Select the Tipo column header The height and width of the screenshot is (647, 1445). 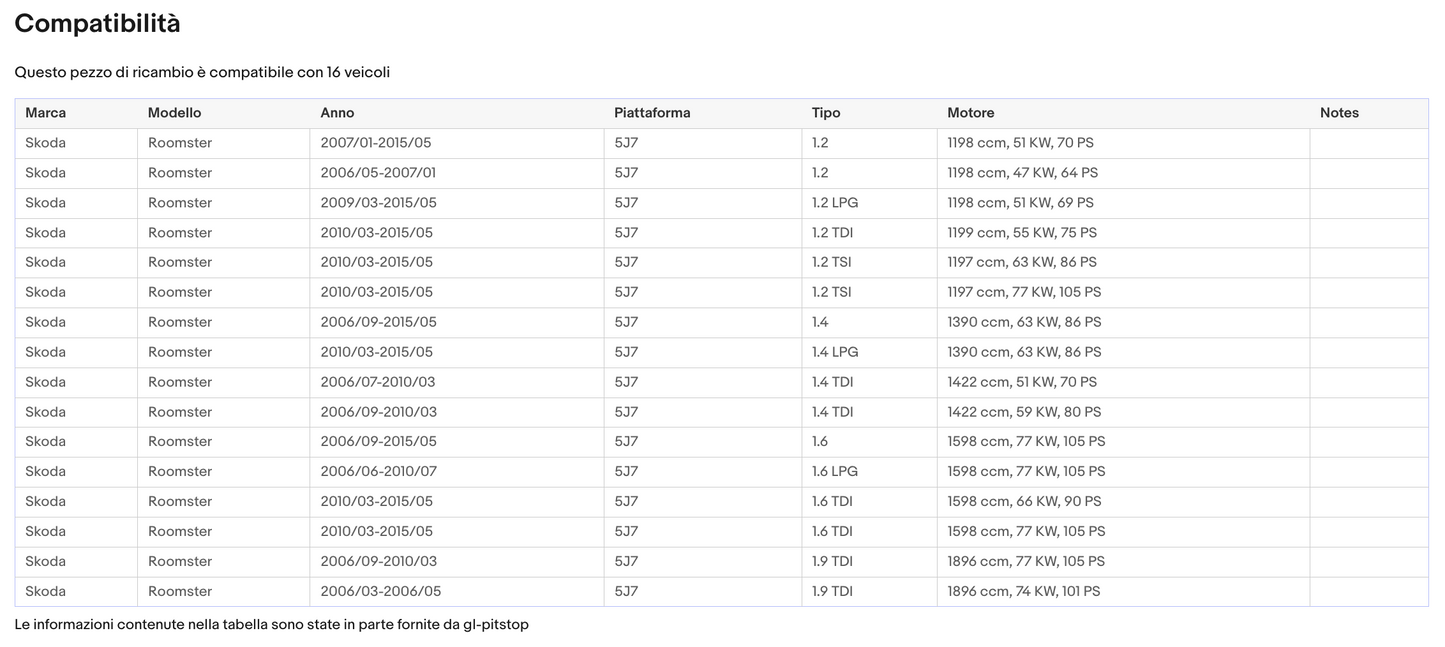tap(825, 113)
